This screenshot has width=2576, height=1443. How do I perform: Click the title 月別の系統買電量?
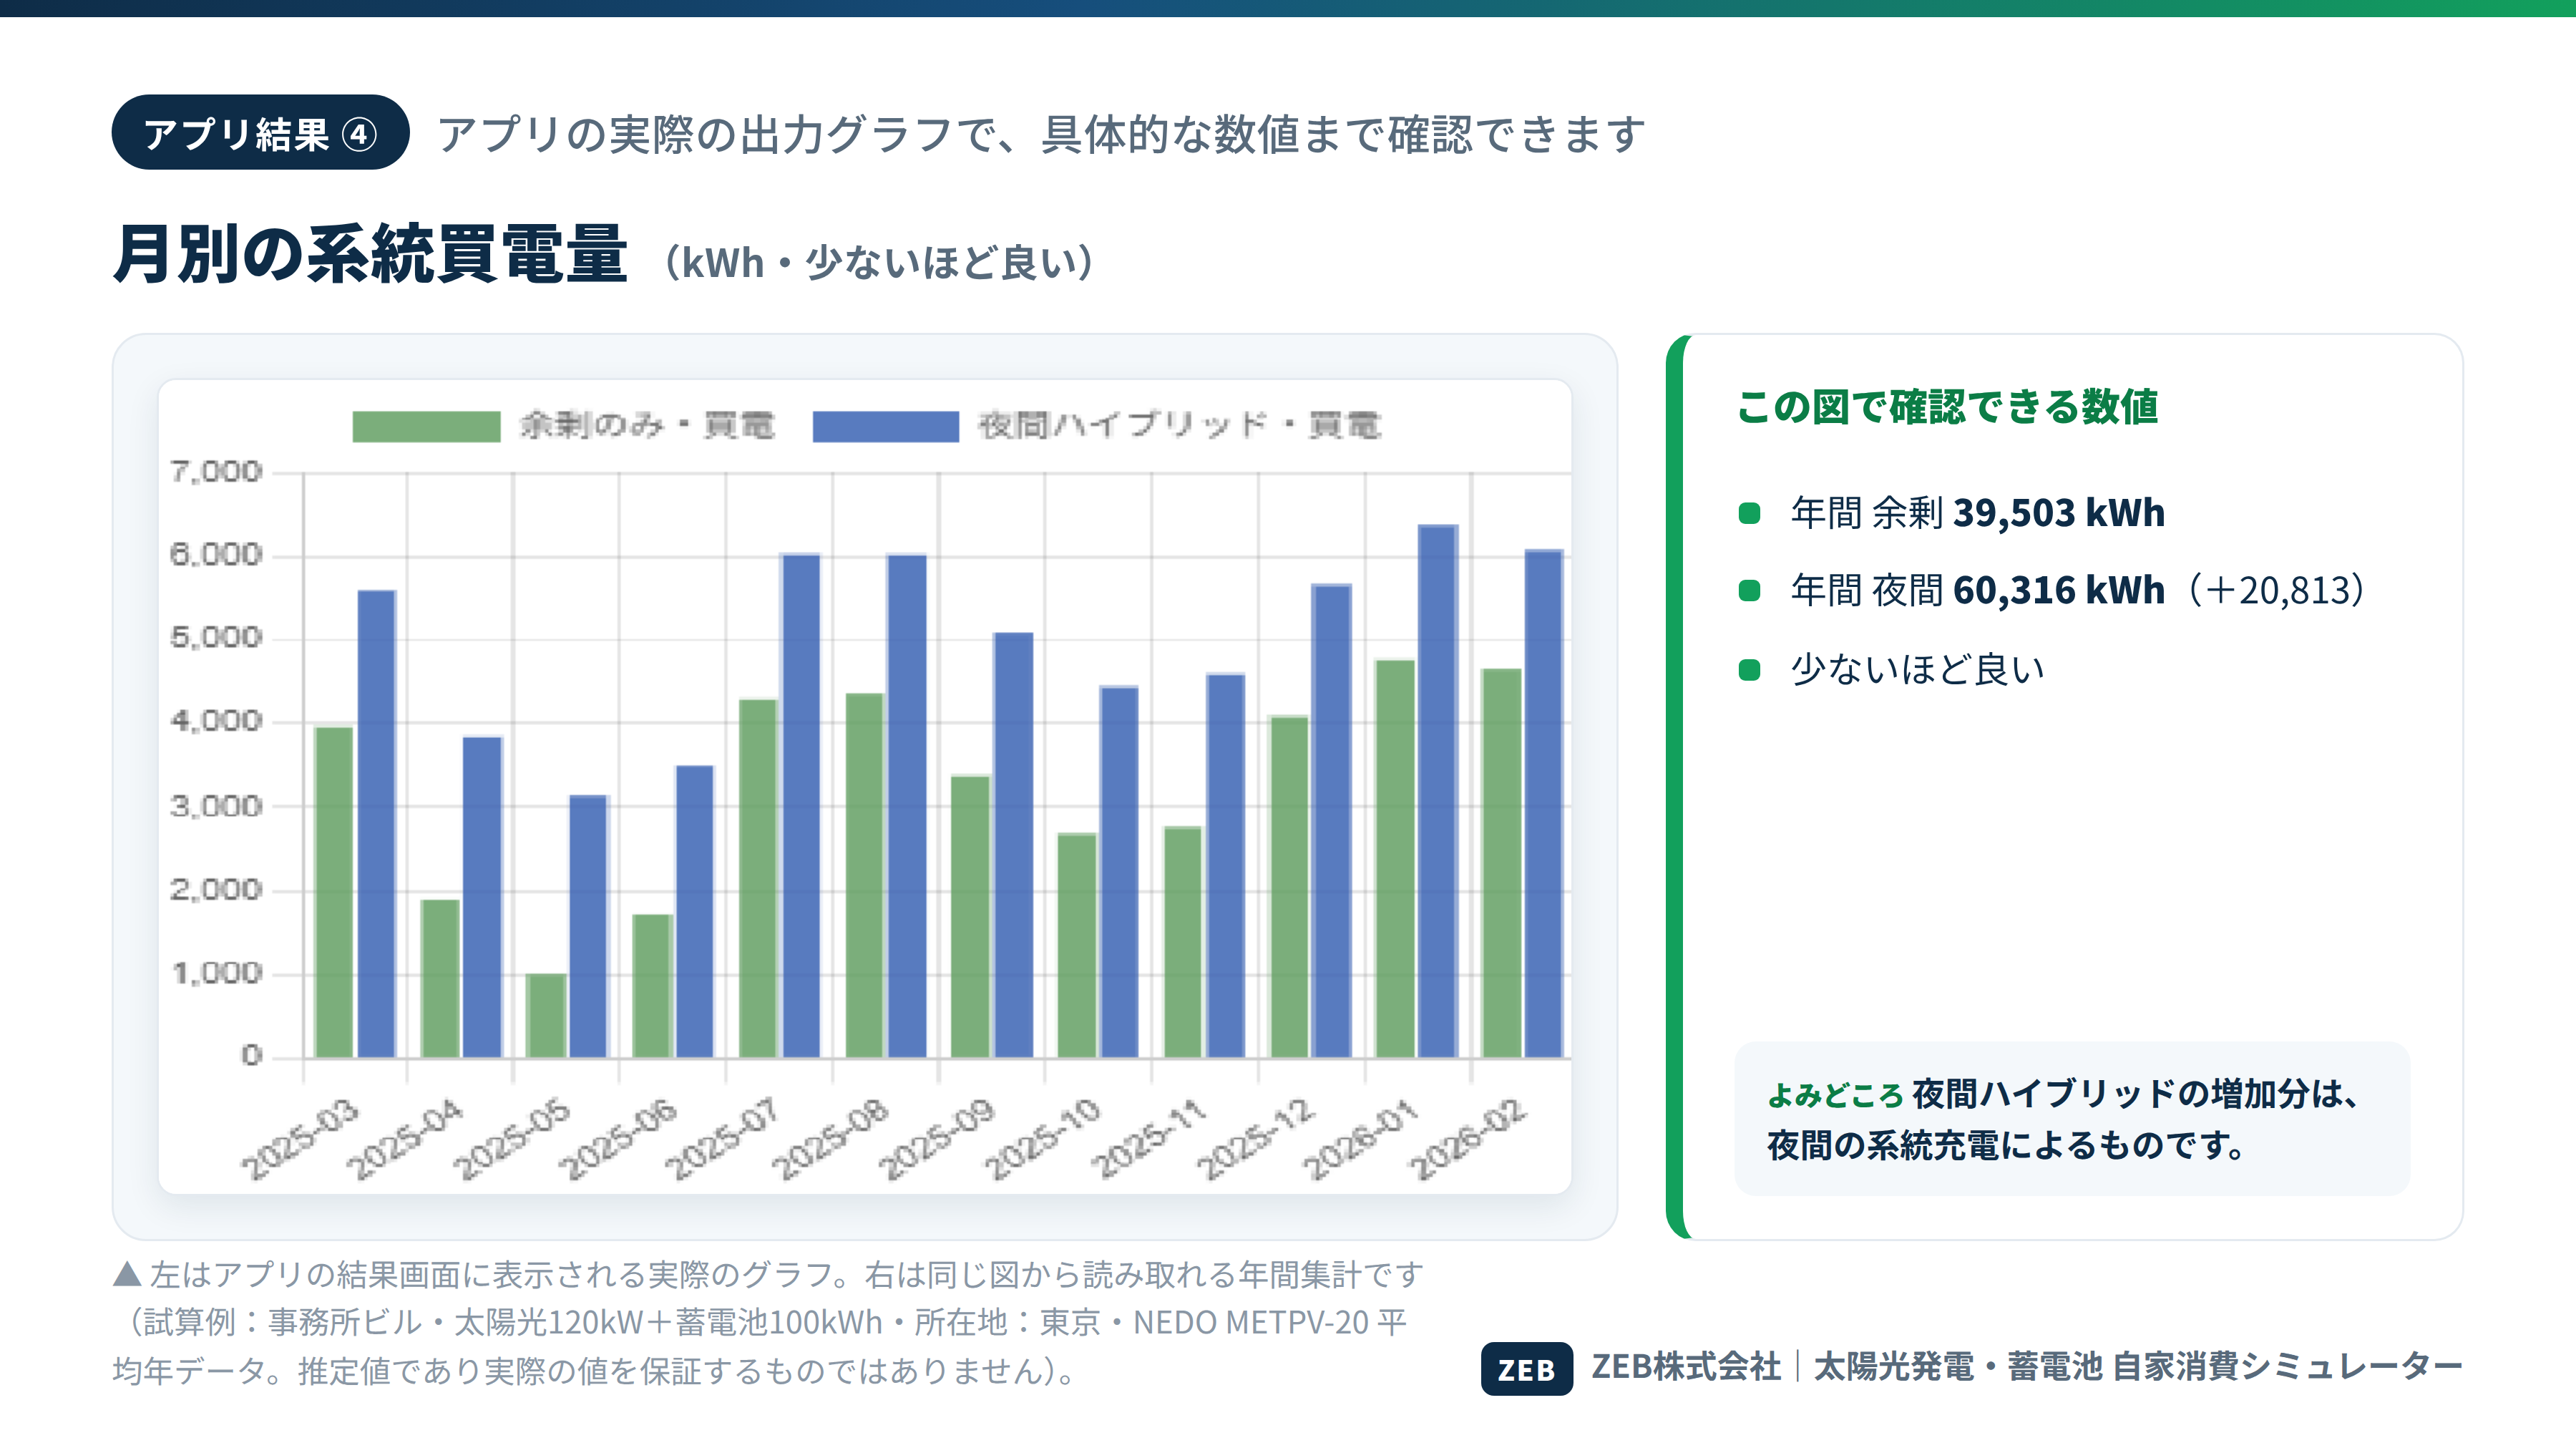(x=370, y=254)
